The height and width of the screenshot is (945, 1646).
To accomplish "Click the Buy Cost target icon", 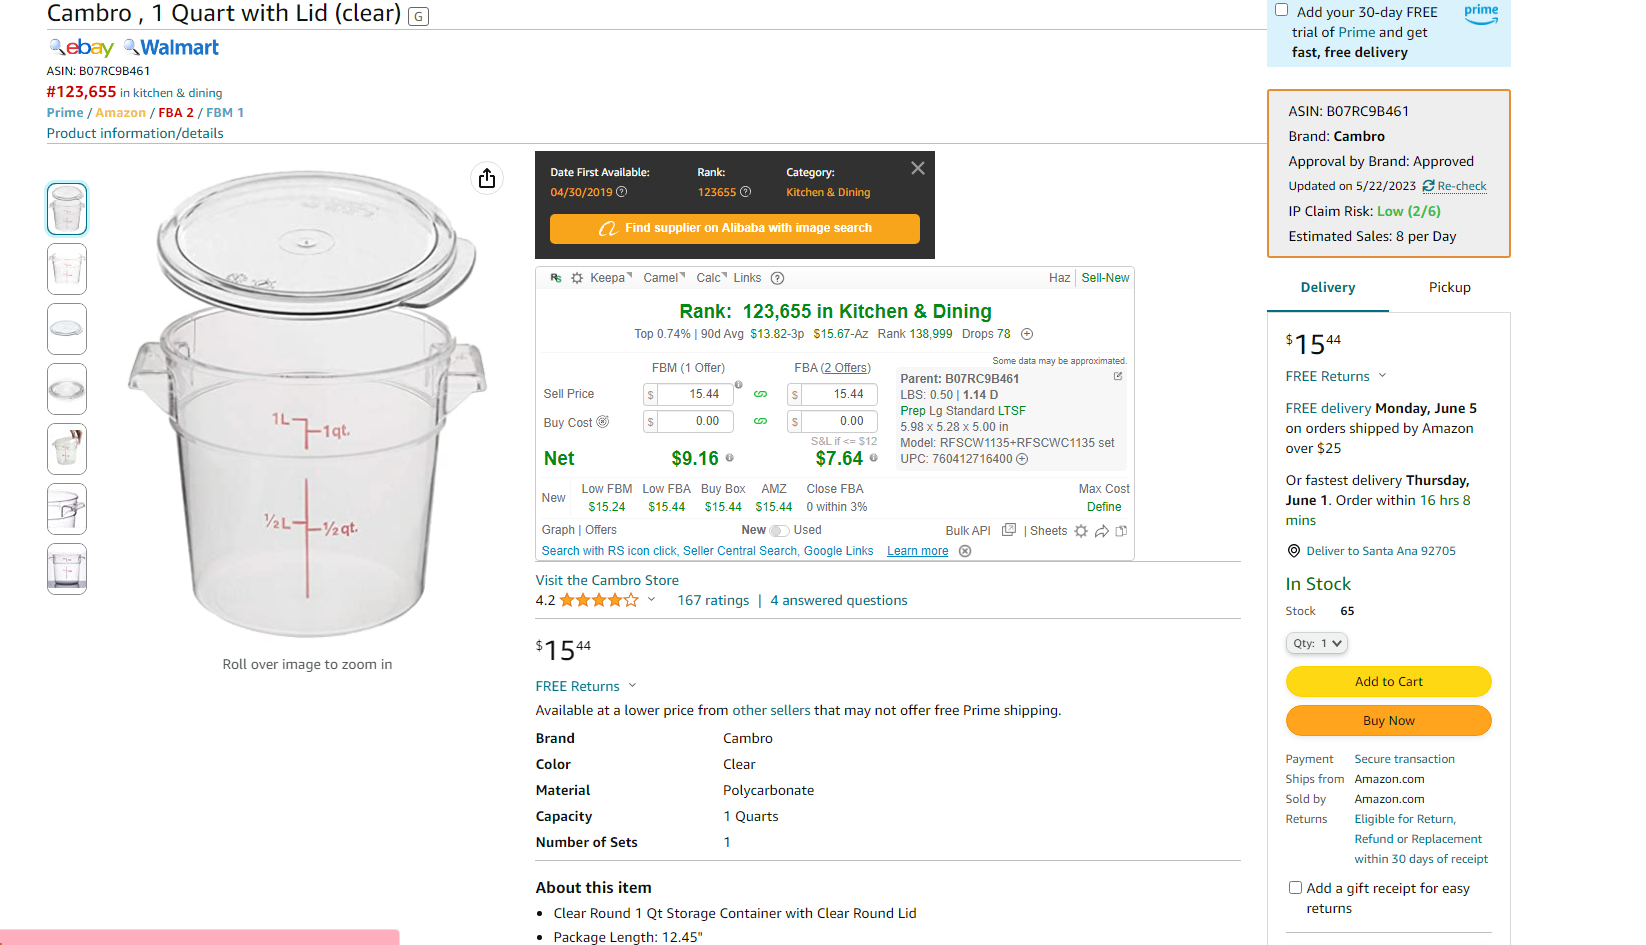I will point(603,422).
